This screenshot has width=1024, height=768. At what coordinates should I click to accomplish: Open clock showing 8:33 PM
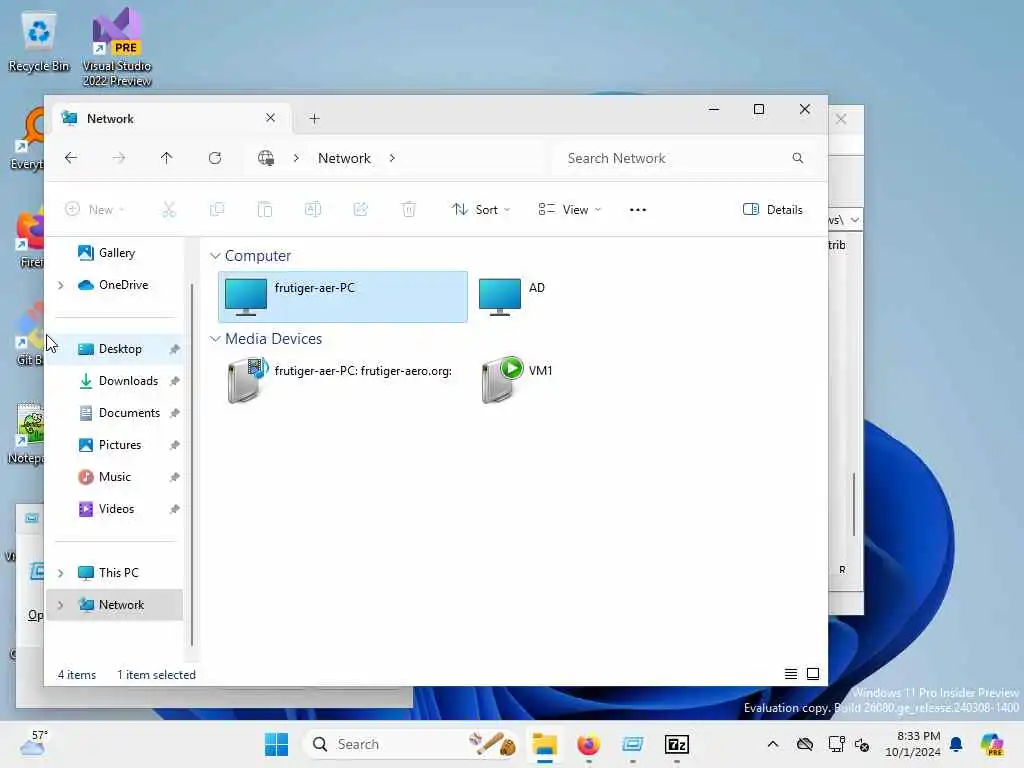pos(913,744)
